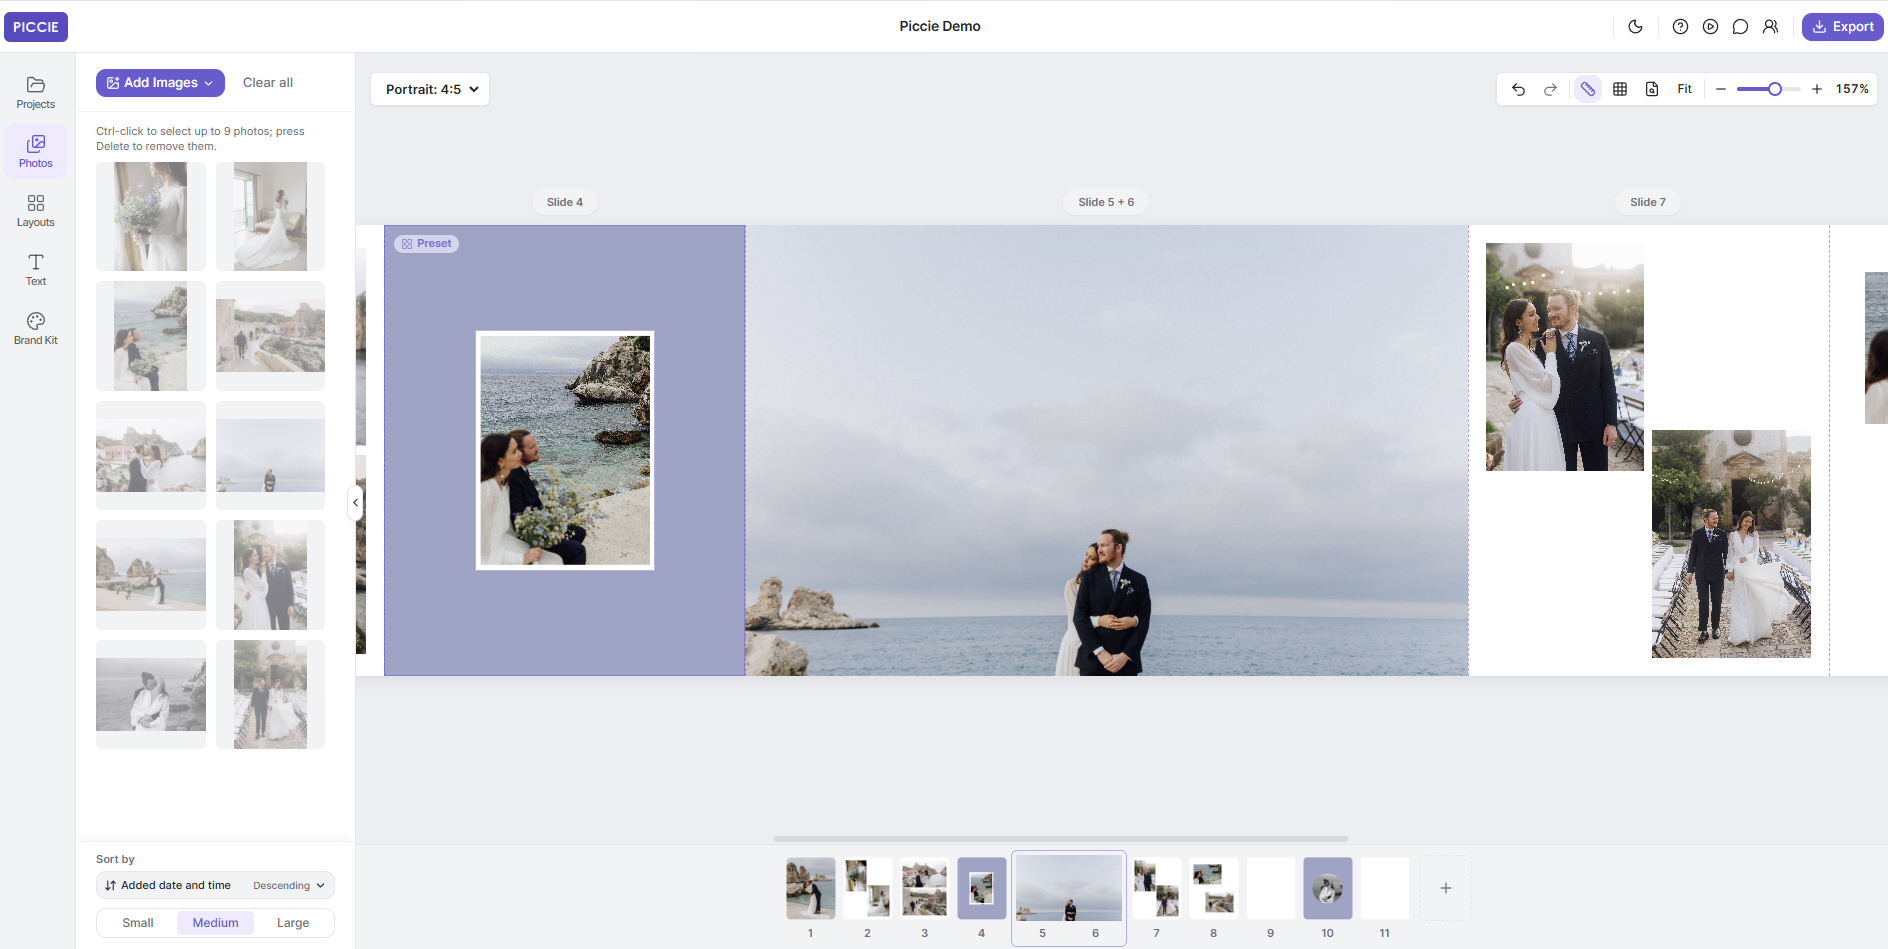Screen dimensions: 1888x949
Task: Zoom out with the minus icon
Action: [1721, 89]
